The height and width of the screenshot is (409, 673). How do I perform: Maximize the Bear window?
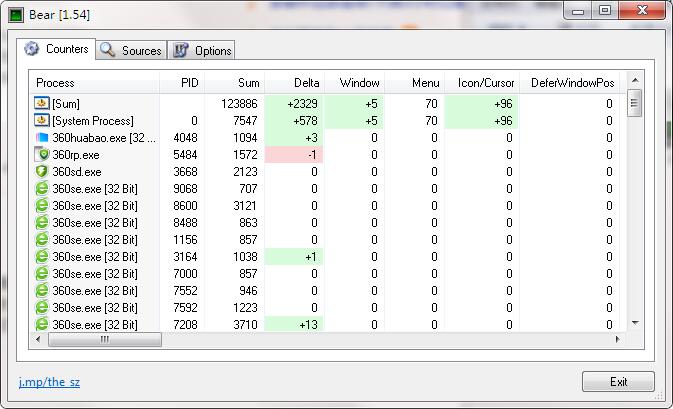coord(605,10)
